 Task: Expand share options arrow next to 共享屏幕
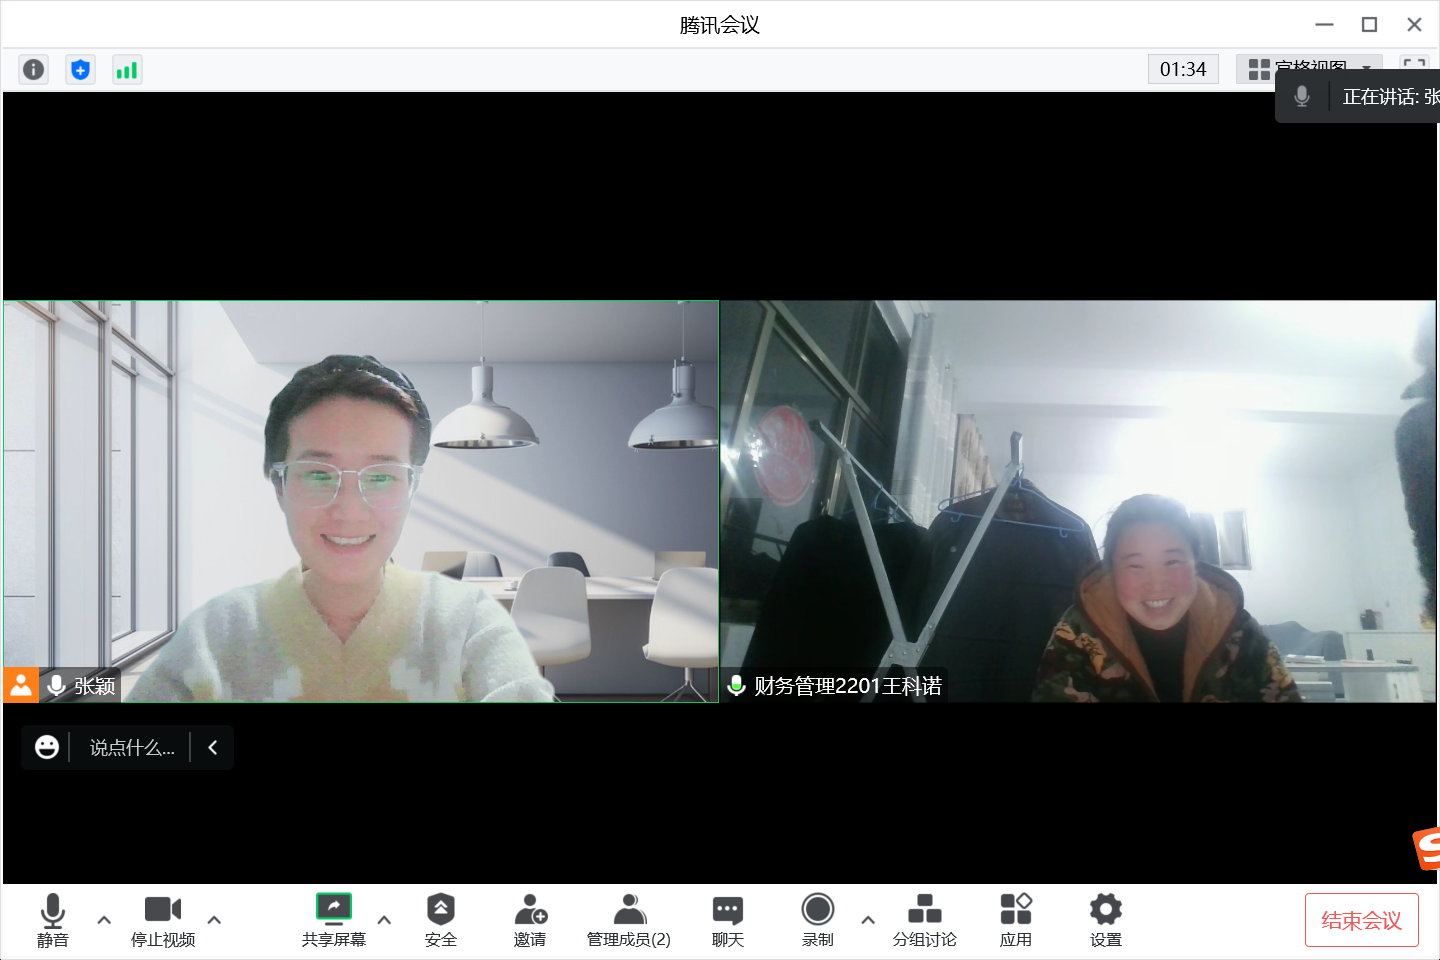coord(384,920)
